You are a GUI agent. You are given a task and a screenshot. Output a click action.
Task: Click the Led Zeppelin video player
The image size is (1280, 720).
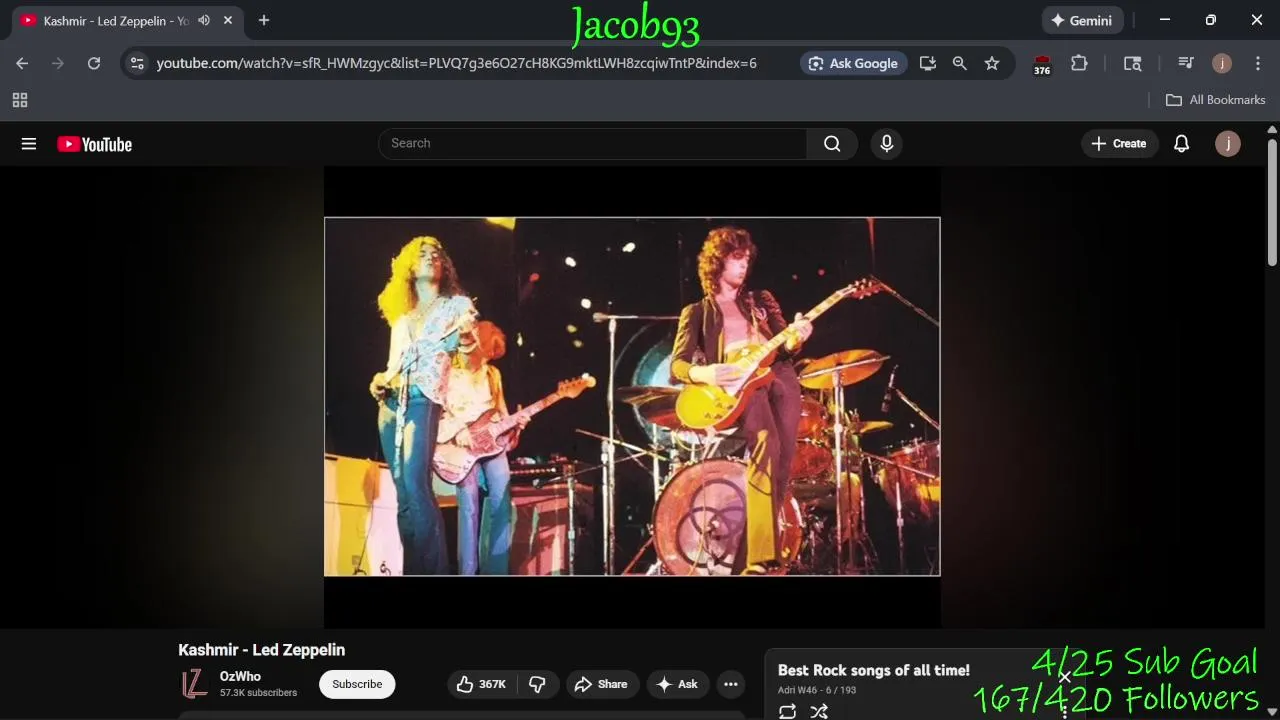632,396
